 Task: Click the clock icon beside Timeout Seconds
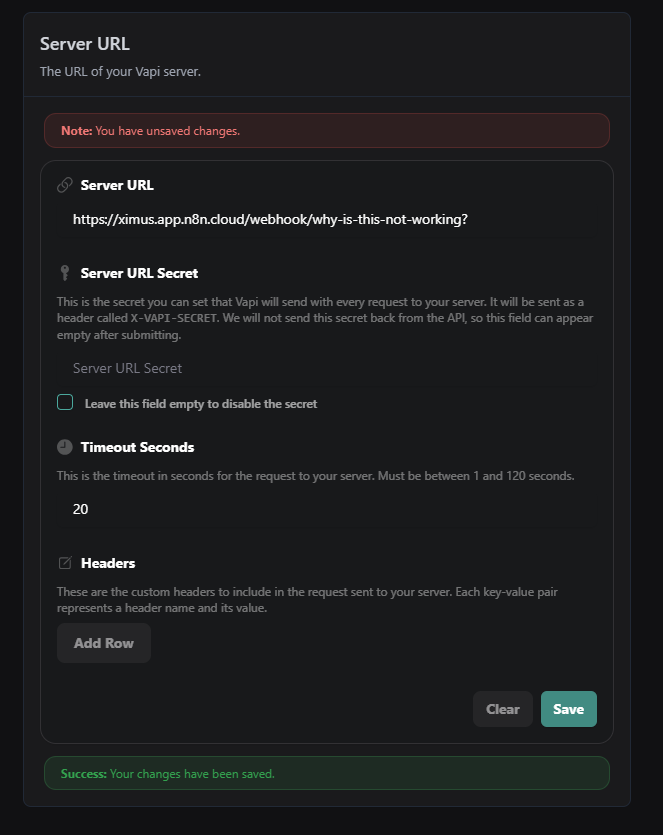click(65, 446)
